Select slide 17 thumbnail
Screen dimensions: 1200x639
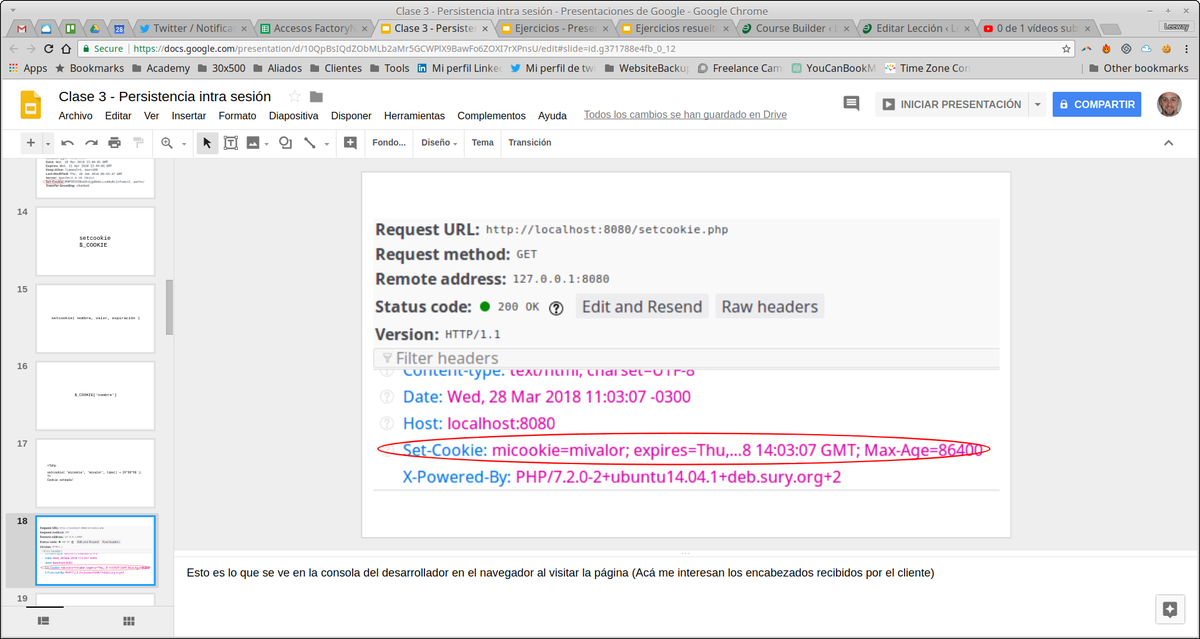point(95,472)
